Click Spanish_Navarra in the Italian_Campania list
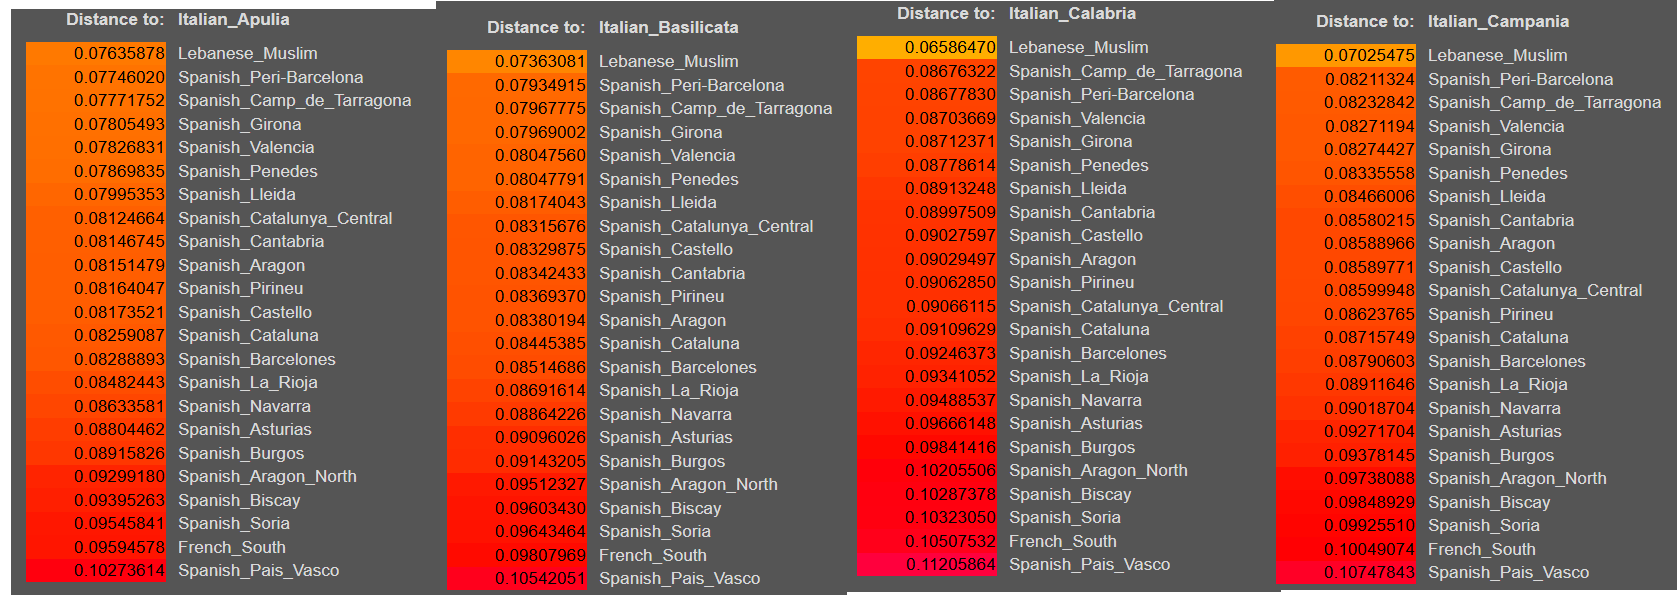The image size is (1677, 595). [1494, 409]
